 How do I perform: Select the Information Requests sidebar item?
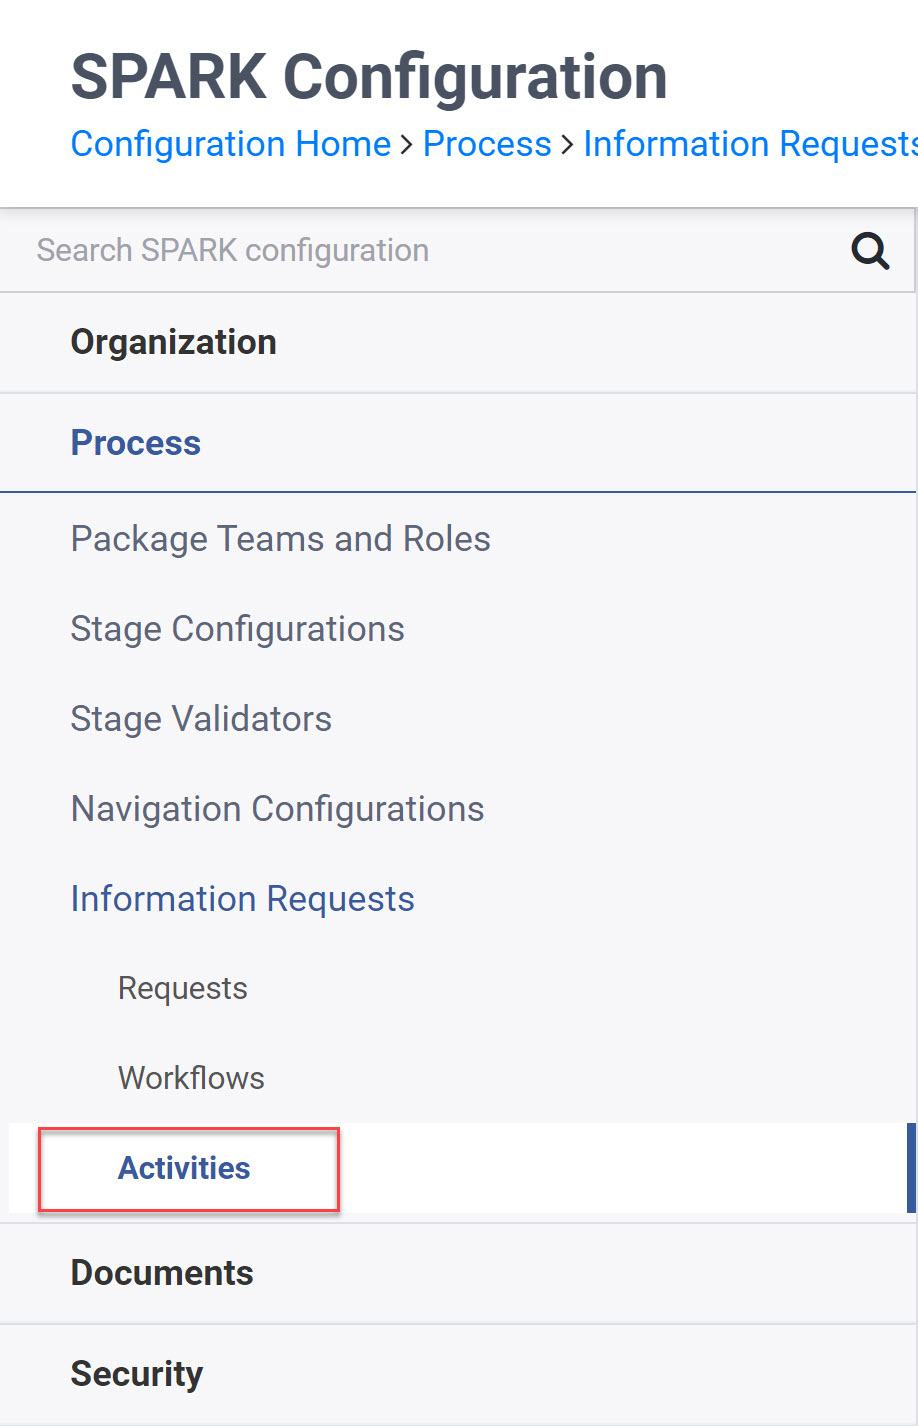click(243, 899)
